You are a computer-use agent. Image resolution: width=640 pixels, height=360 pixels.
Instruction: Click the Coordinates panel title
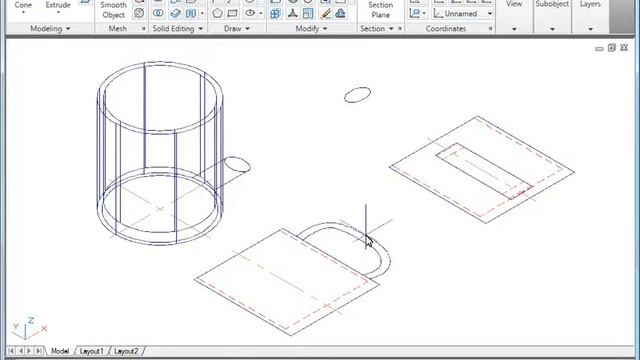click(x=446, y=29)
